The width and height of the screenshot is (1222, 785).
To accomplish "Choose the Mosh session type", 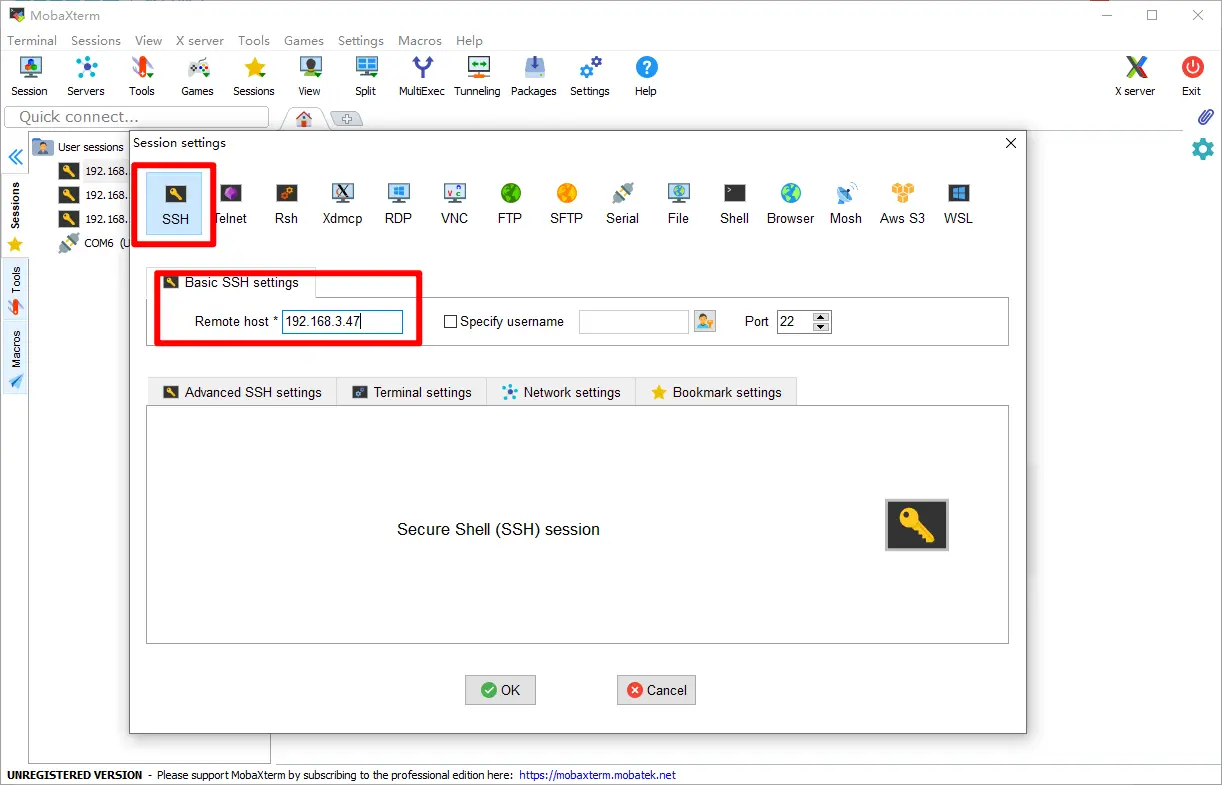I will click(x=846, y=204).
